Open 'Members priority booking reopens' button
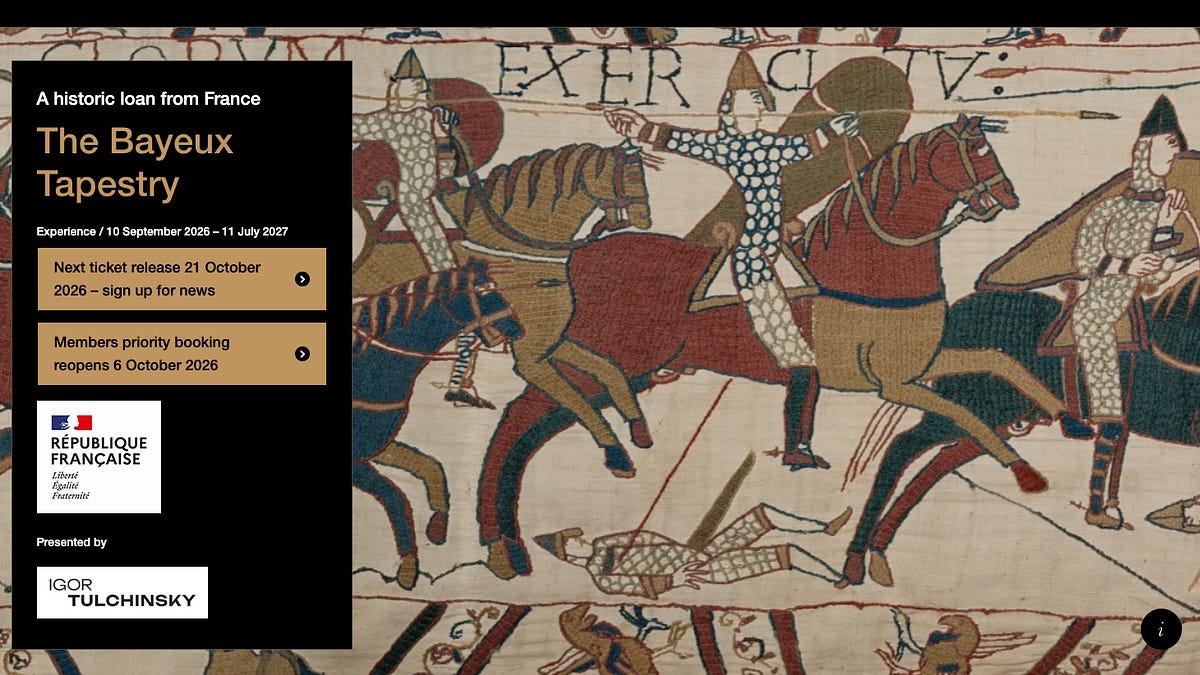 point(182,354)
